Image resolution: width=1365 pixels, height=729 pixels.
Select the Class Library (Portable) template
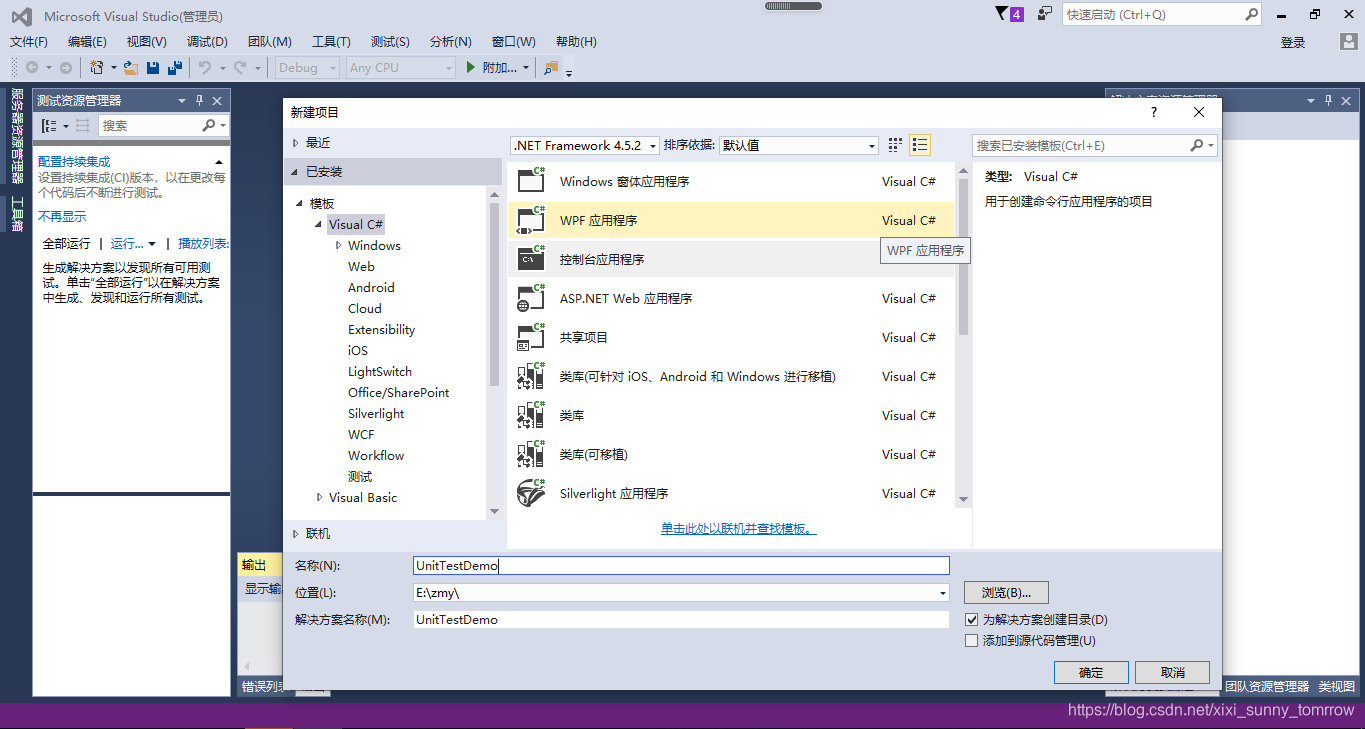[730, 454]
